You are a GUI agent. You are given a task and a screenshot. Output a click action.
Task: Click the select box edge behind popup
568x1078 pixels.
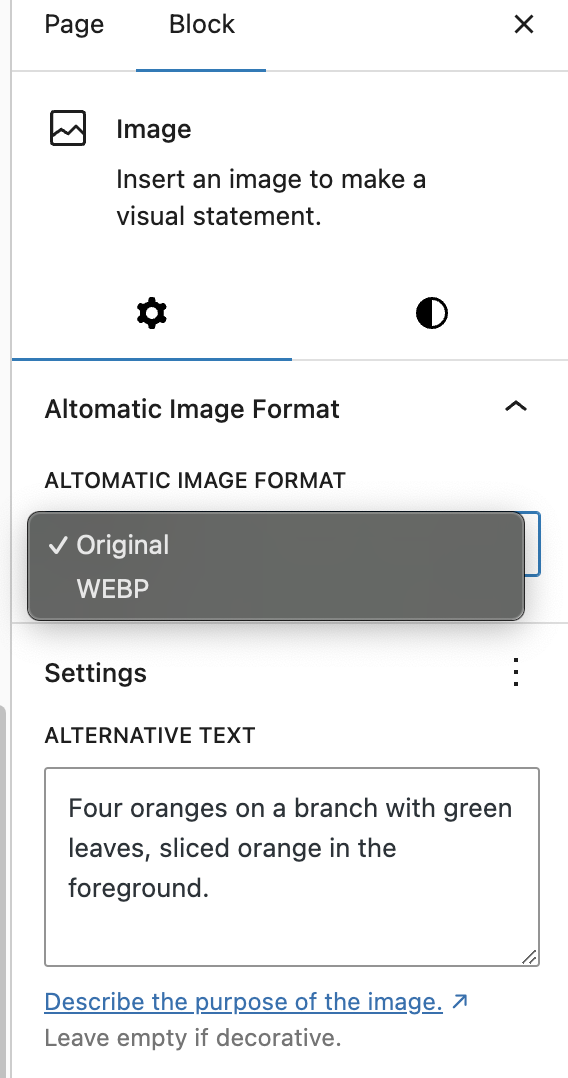pyautogui.click(x=533, y=544)
